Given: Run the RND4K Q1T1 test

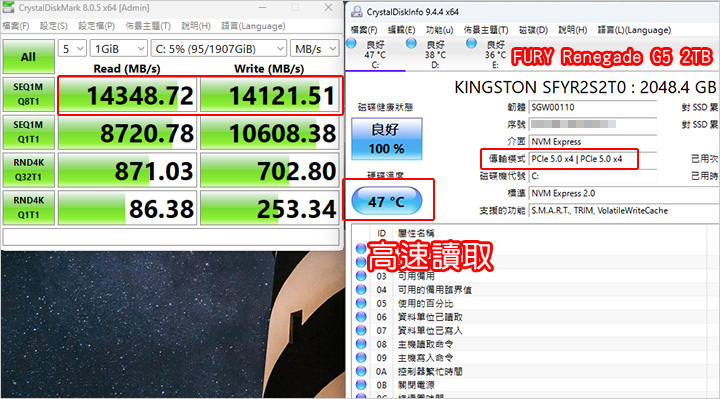Looking at the screenshot, I should pyautogui.click(x=28, y=208).
